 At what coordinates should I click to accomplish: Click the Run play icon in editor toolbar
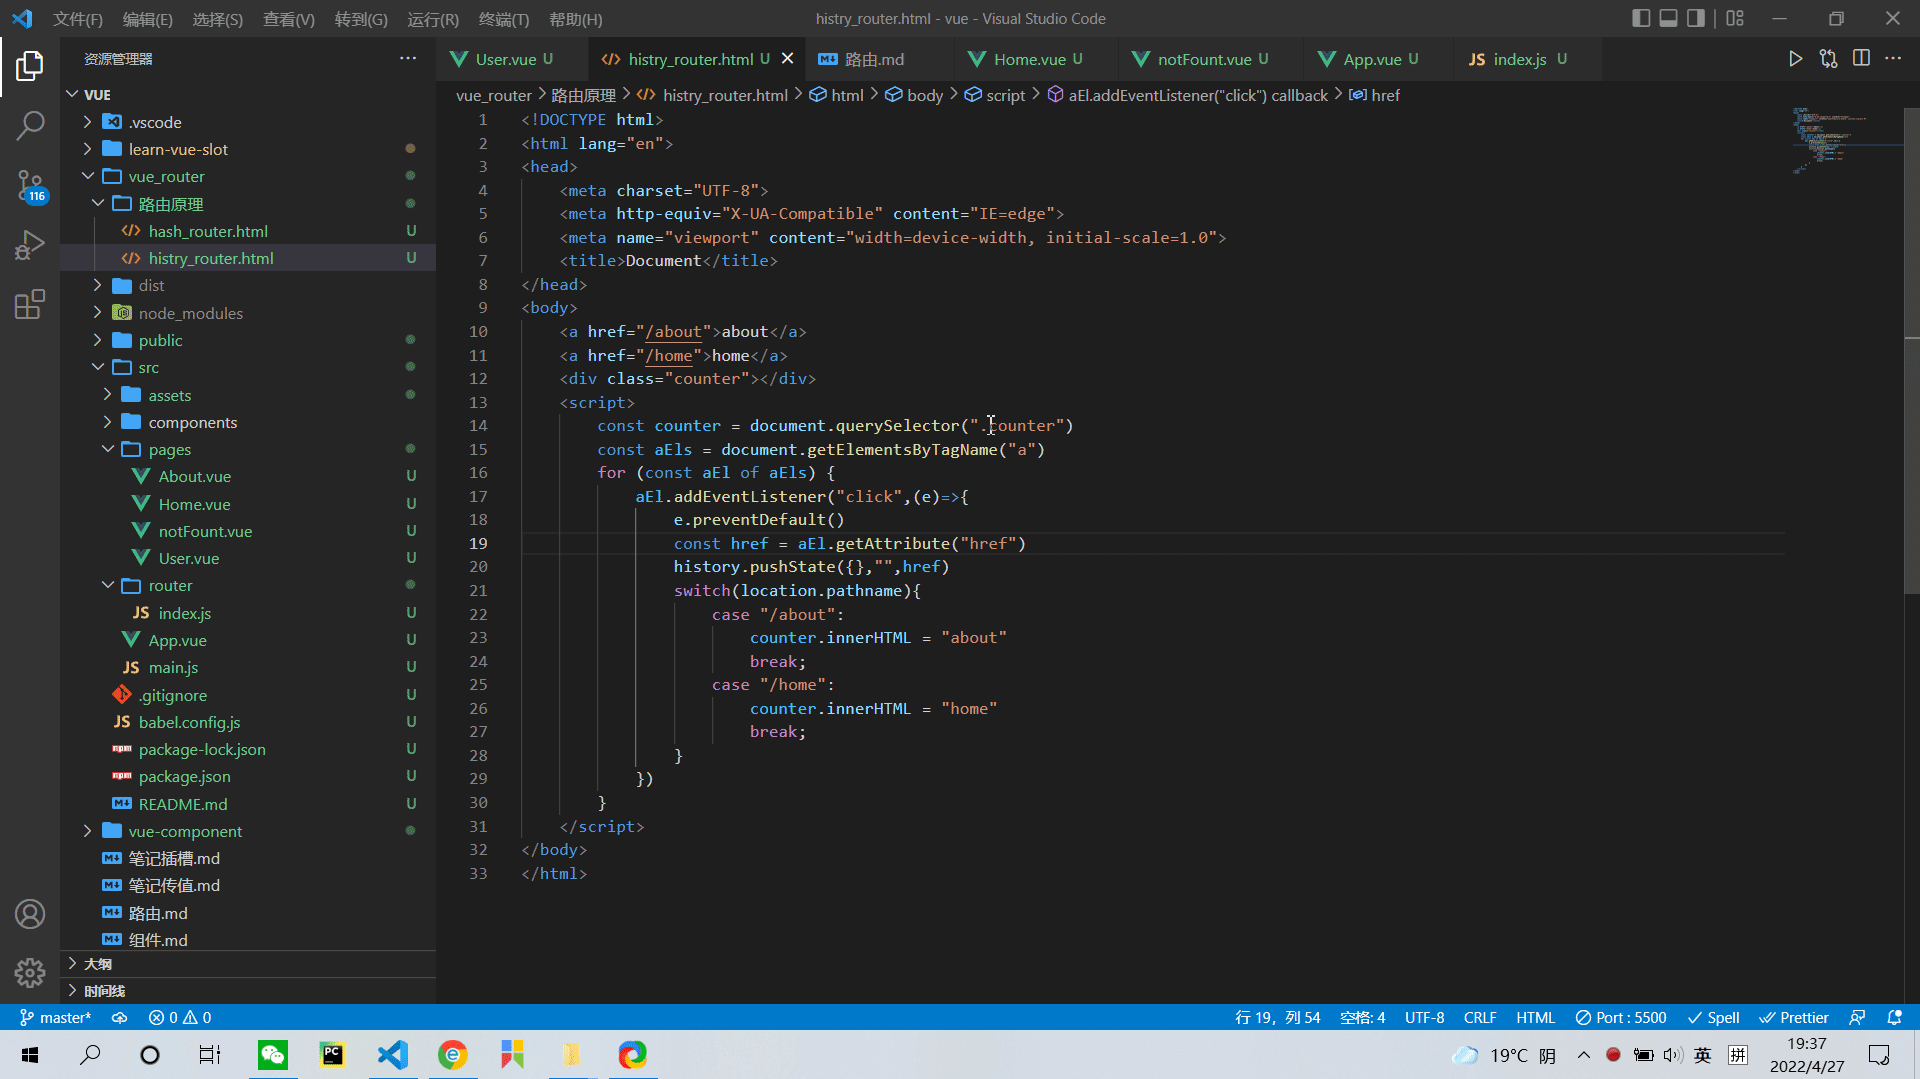point(1796,59)
